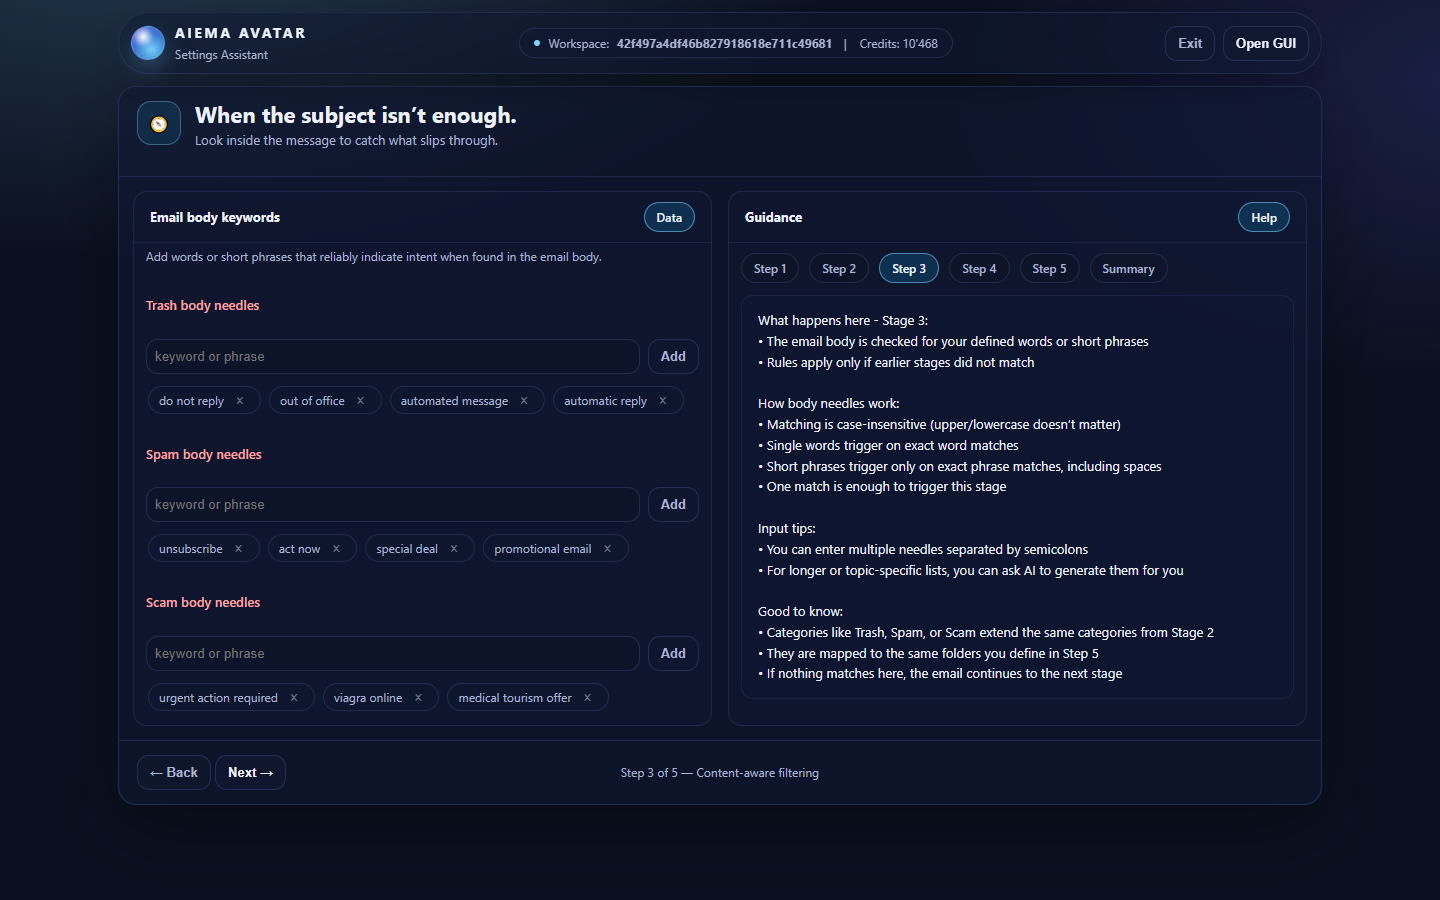Select the Step 1 guidance tab
This screenshot has width=1440, height=900.
(770, 269)
